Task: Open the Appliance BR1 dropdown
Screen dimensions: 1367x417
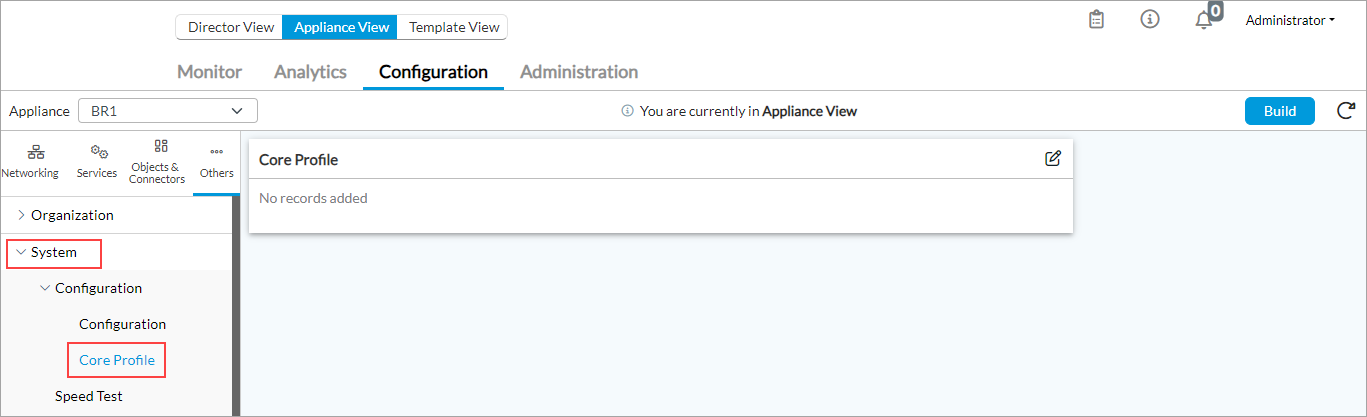Action: (x=167, y=111)
